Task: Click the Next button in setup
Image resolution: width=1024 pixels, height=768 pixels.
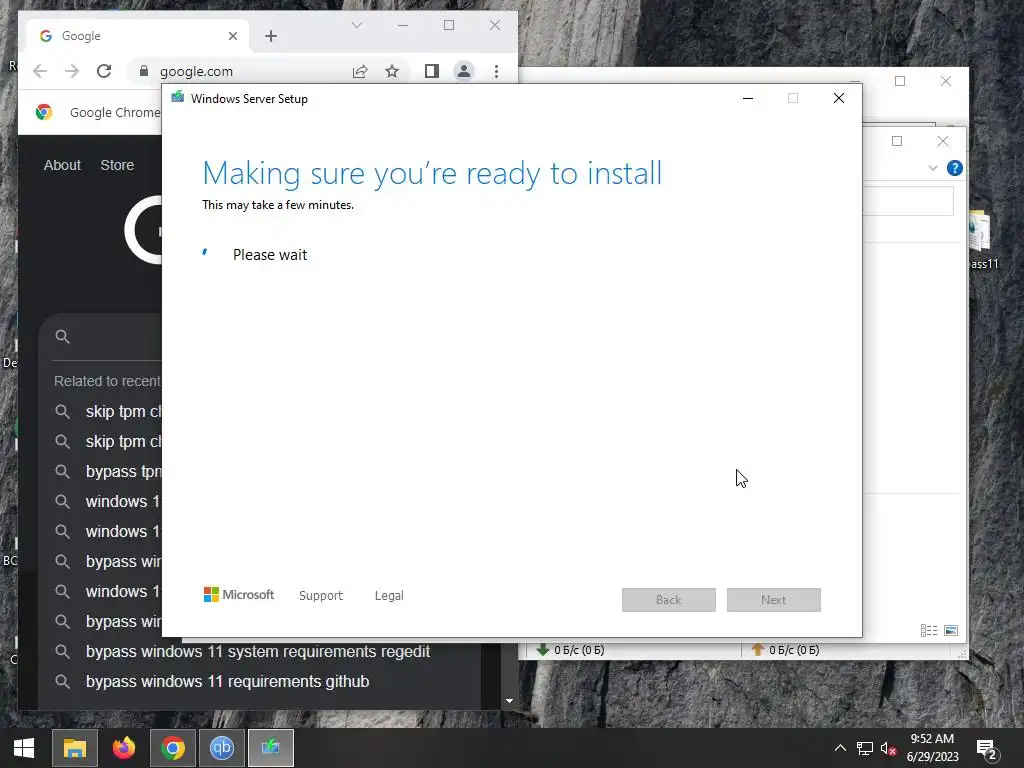Action: [774, 600]
